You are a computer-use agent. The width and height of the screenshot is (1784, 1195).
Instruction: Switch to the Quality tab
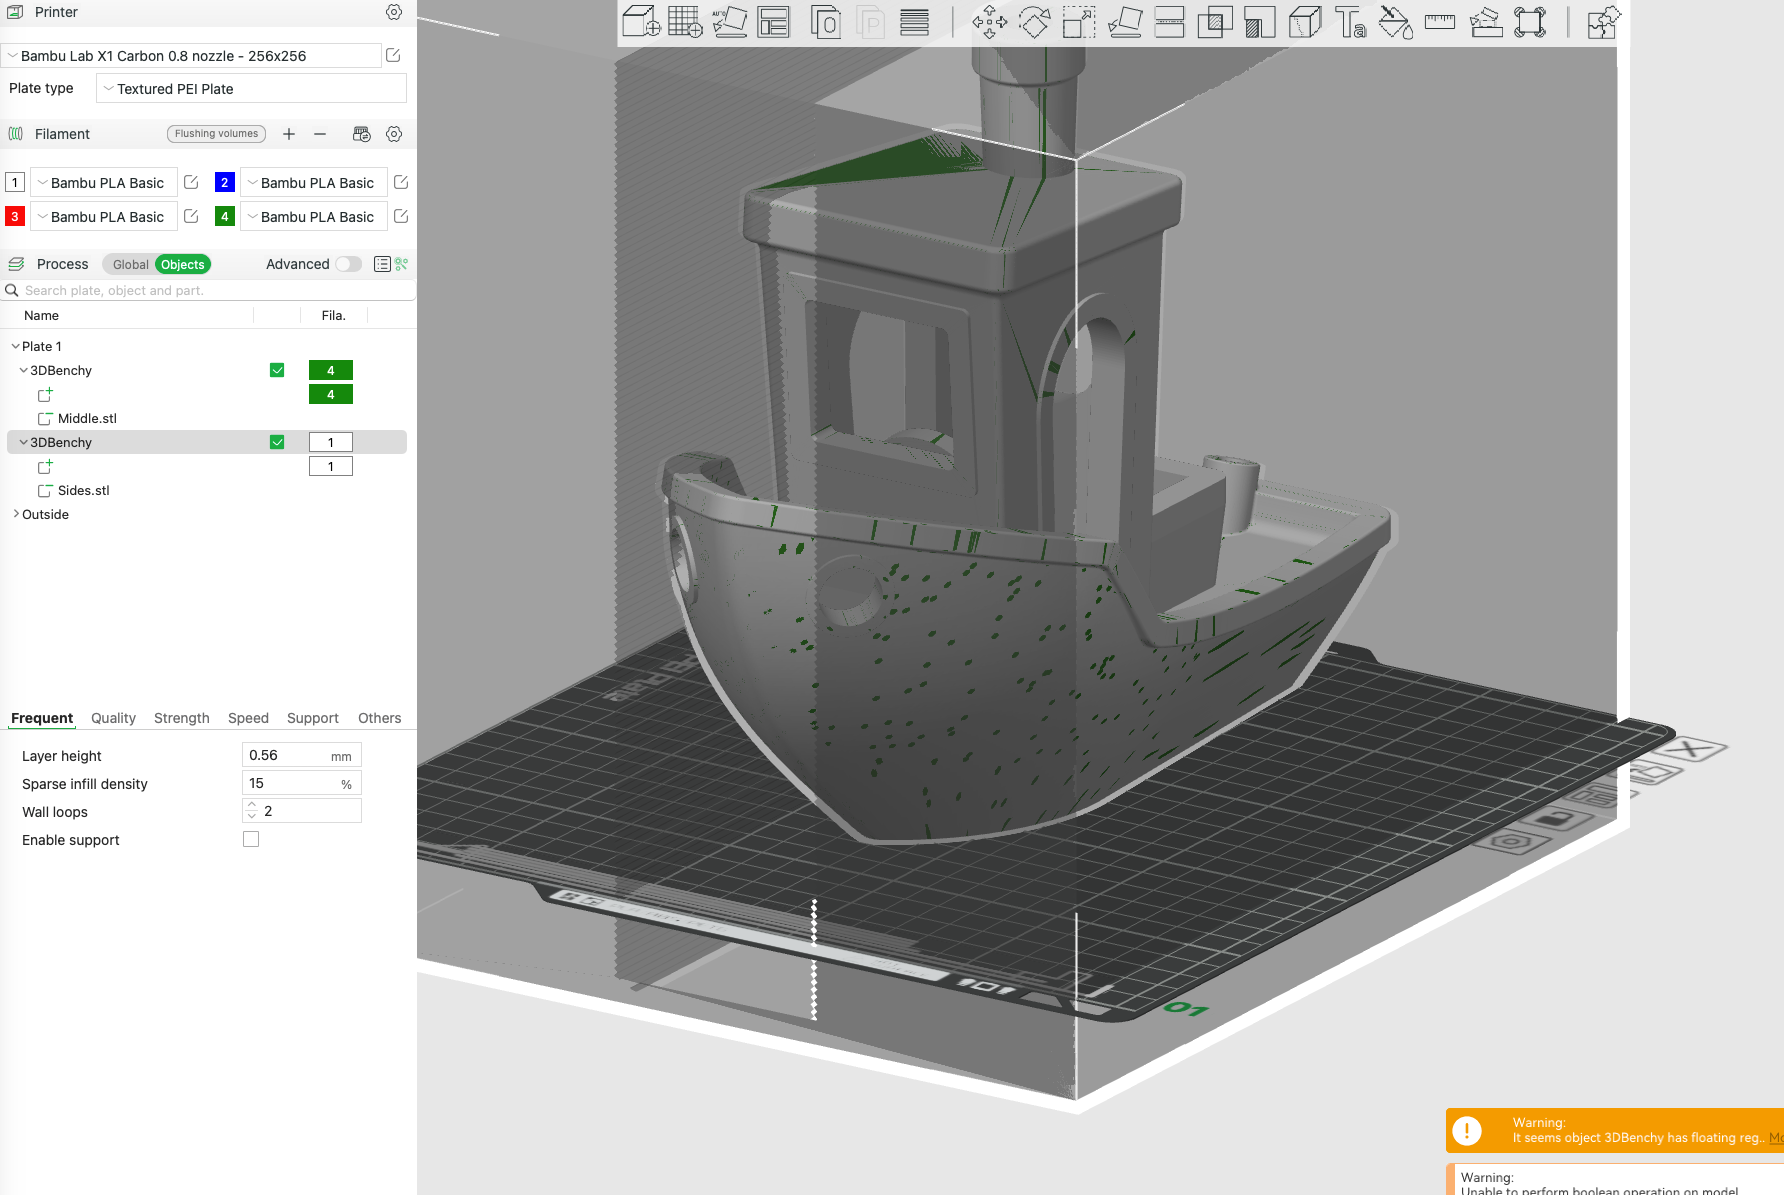point(113,718)
